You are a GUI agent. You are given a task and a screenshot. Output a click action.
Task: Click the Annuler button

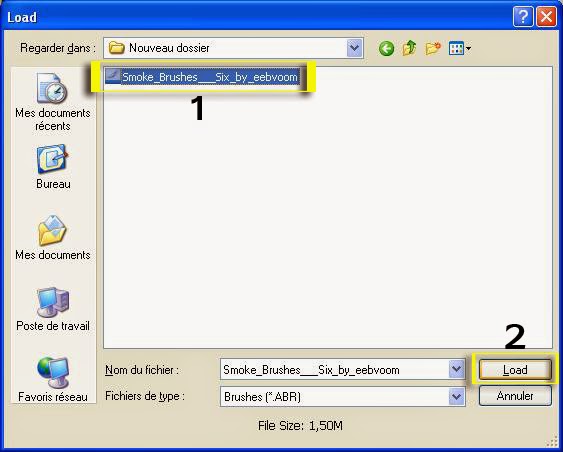pos(515,396)
